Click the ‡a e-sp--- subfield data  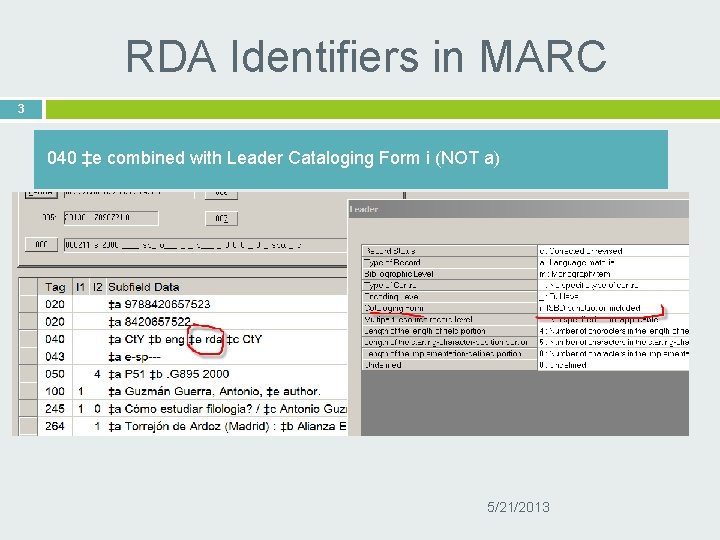135,356
